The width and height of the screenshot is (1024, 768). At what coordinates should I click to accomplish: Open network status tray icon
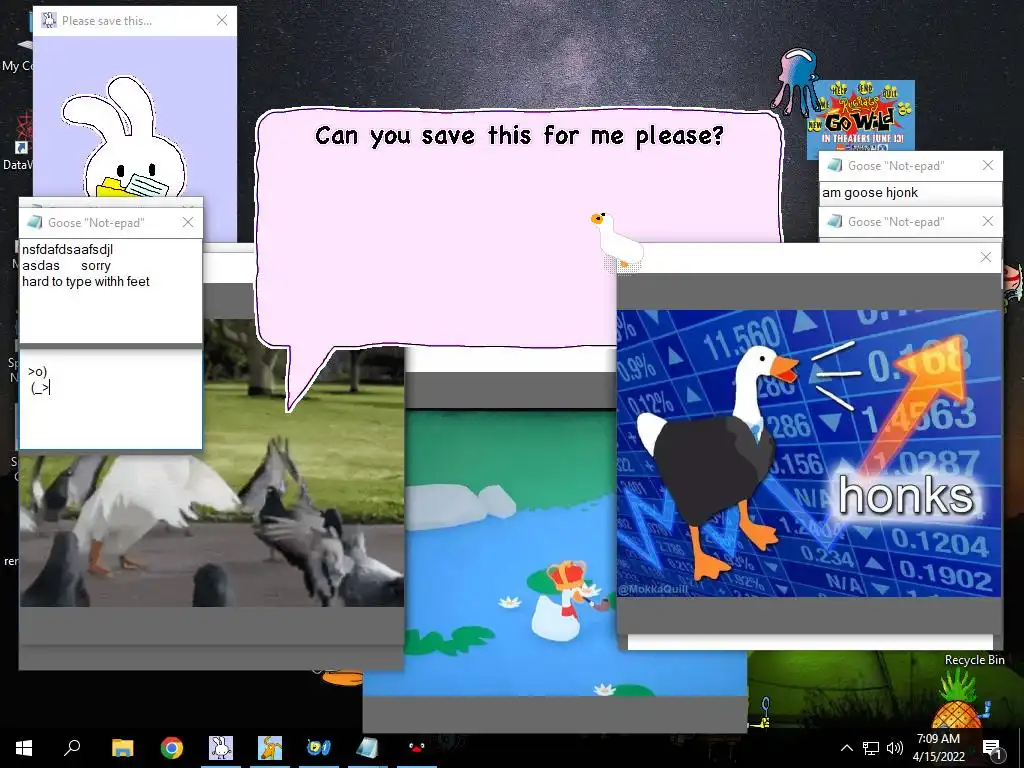click(871, 748)
